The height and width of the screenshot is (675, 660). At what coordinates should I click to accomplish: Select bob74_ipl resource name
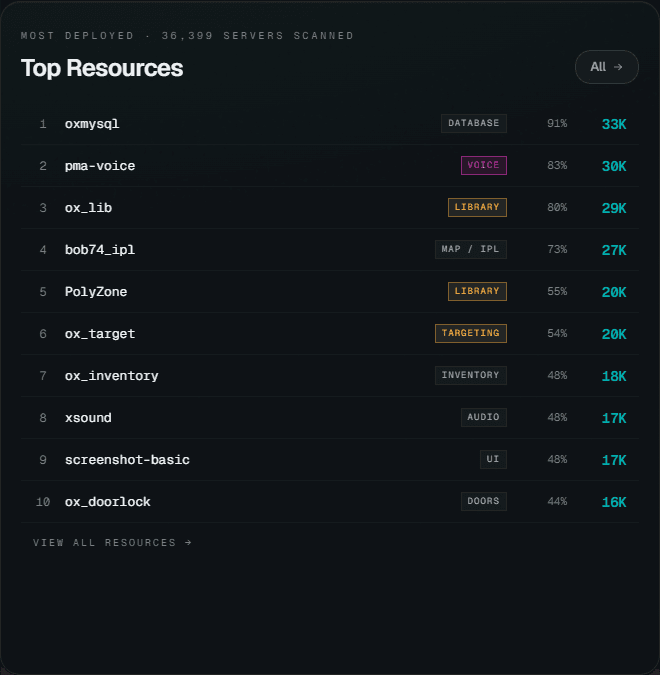point(100,250)
